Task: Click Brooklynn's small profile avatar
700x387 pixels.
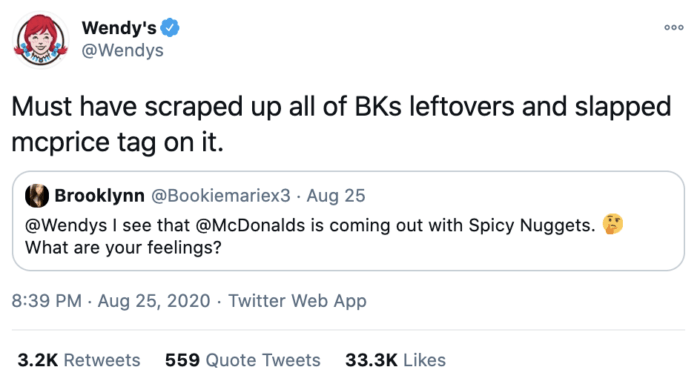Action: (37, 196)
